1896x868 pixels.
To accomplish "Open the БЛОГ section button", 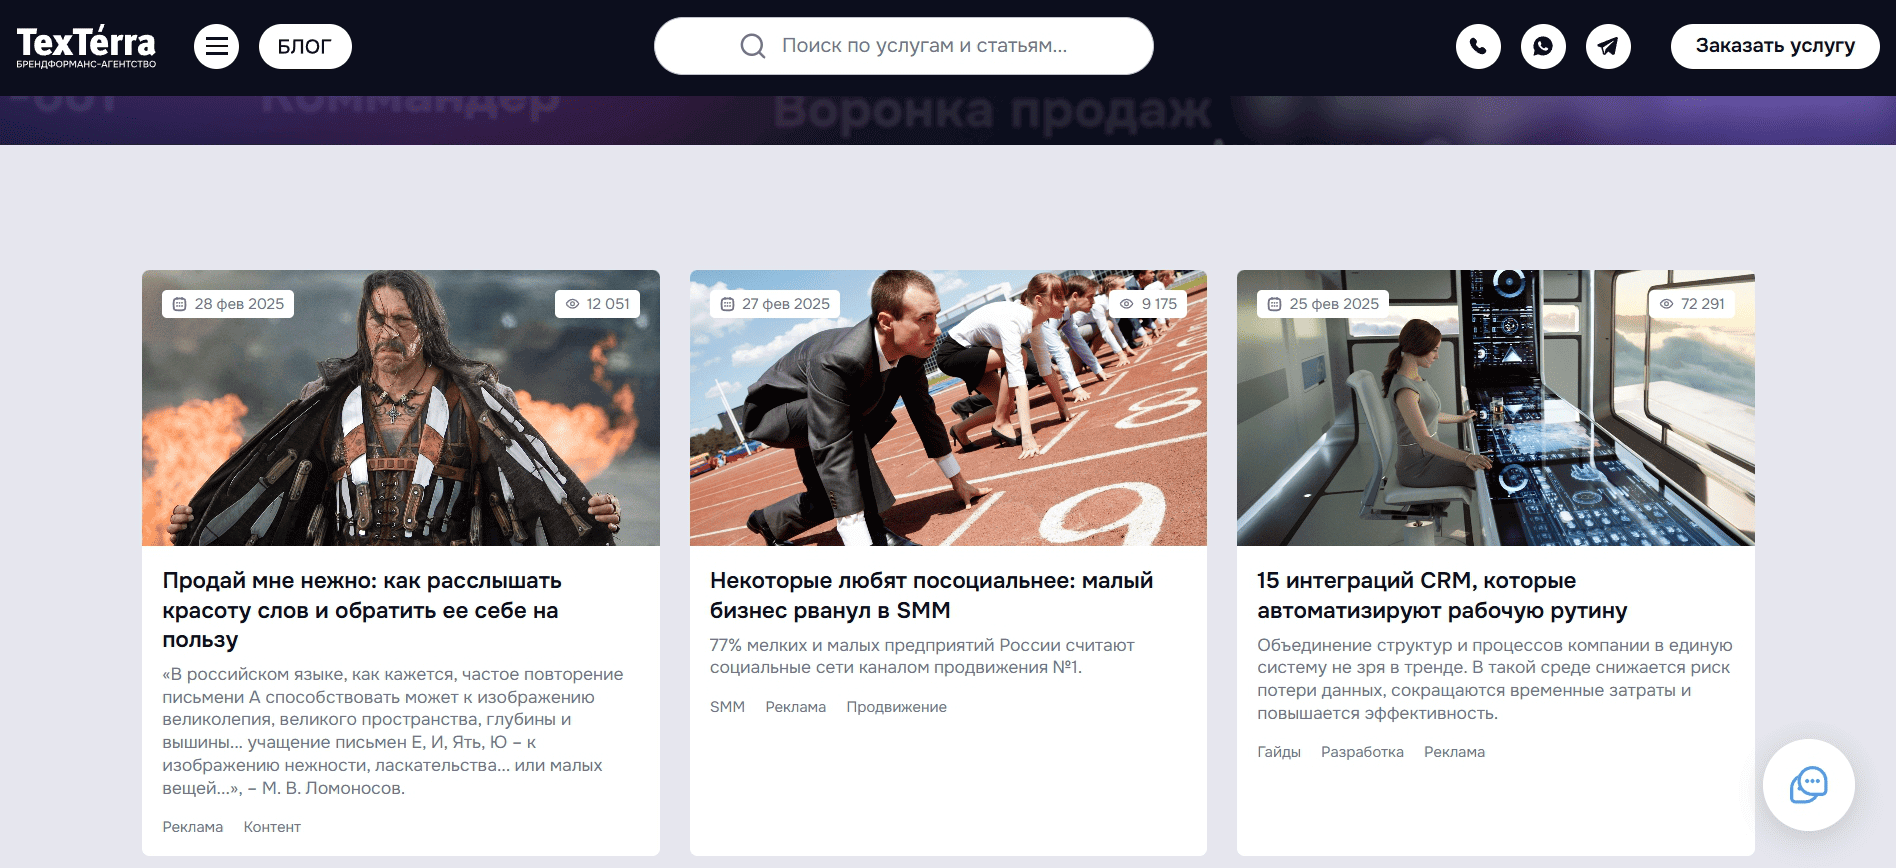I will point(305,46).
